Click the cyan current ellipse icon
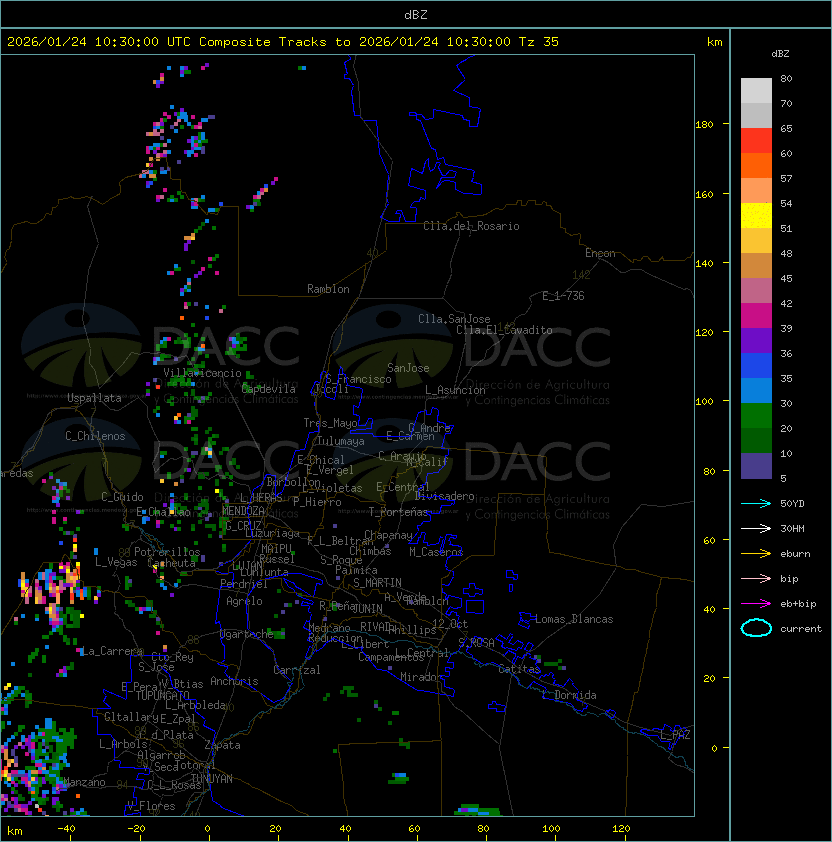The image size is (832, 842). tap(756, 628)
